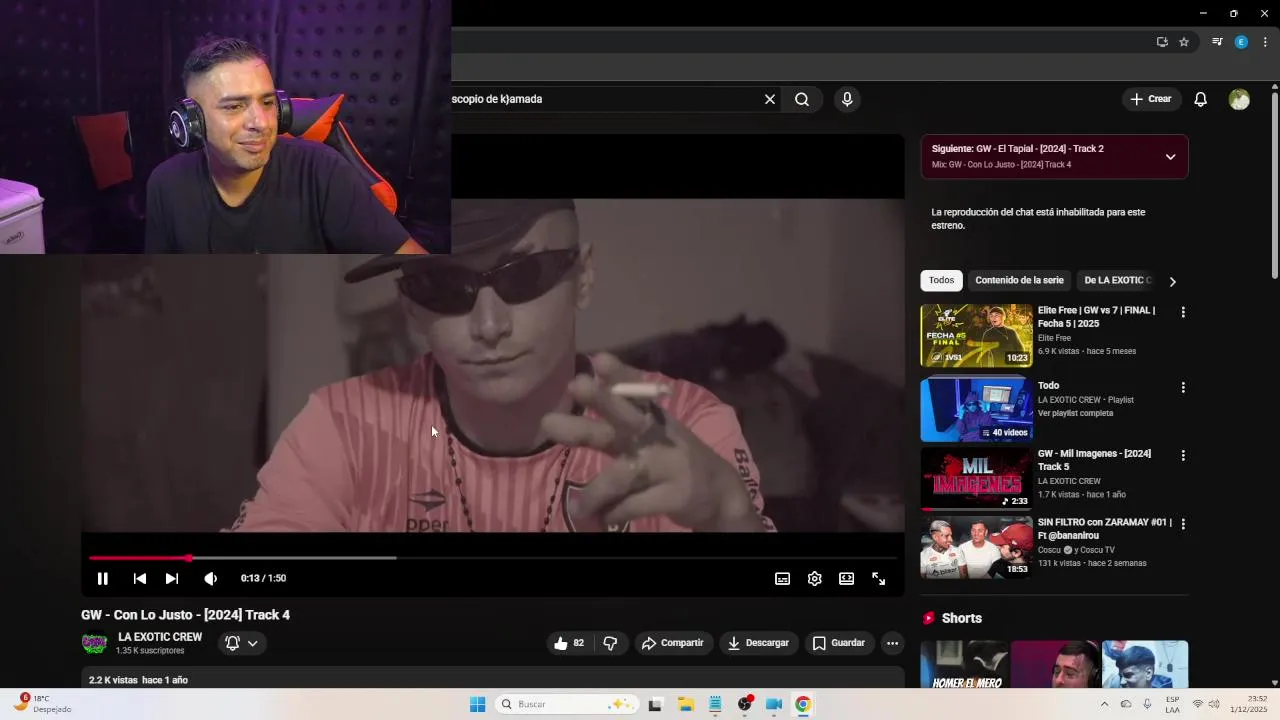Open the Compartir share dialog

673,643
